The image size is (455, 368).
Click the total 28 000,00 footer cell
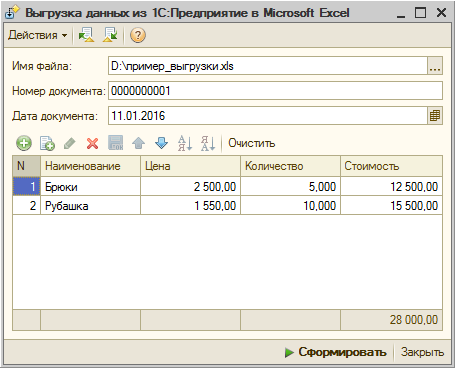(392, 320)
